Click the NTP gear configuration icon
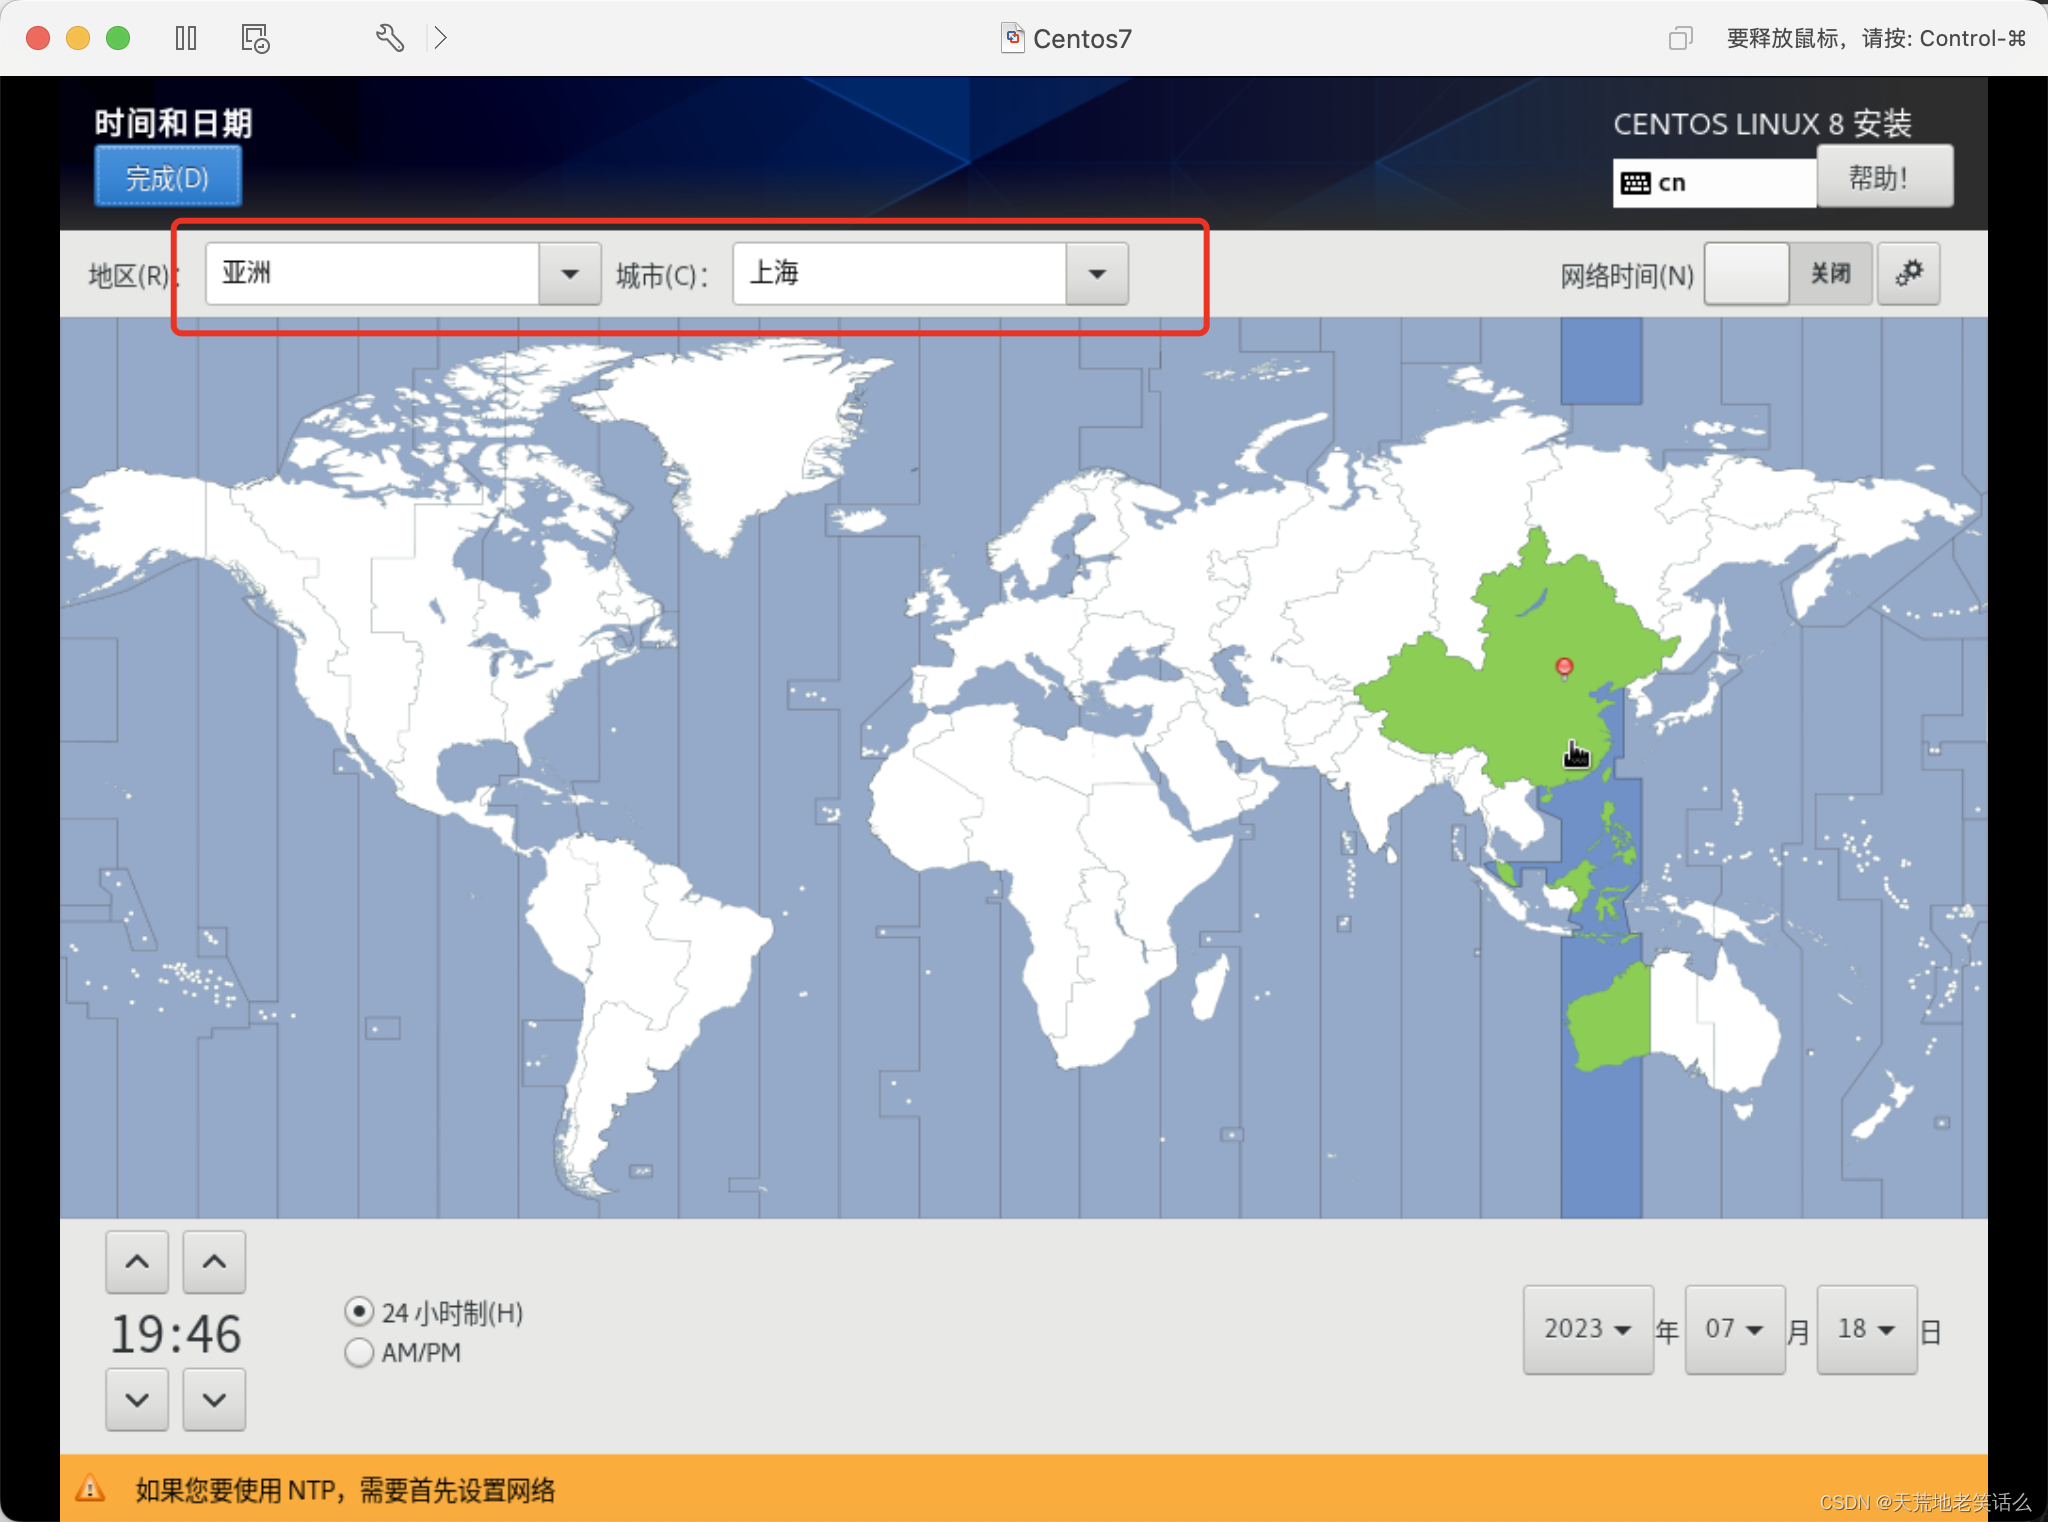Viewport: 2048px width, 1522px height. [1908, 273]
